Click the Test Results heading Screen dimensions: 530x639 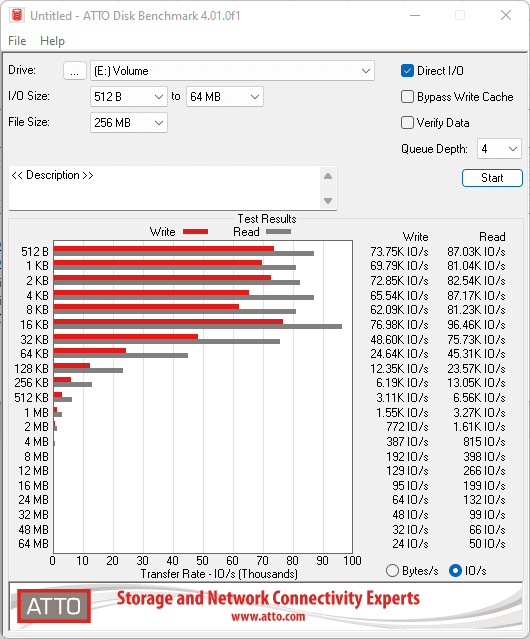[x=267, y=219]
